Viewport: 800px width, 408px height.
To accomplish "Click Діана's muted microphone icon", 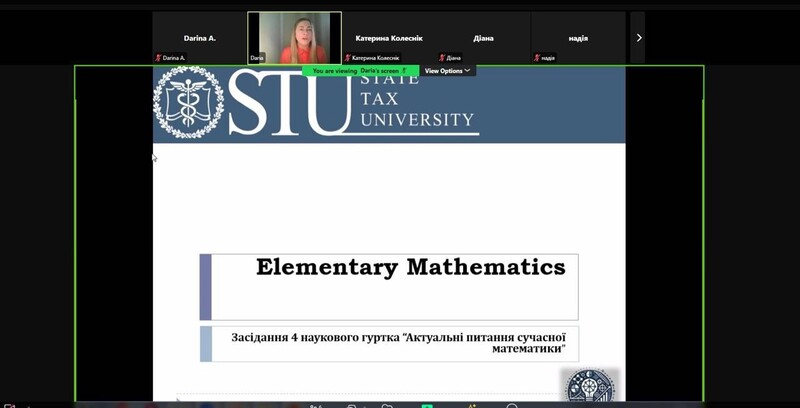I will click(442, 58).
